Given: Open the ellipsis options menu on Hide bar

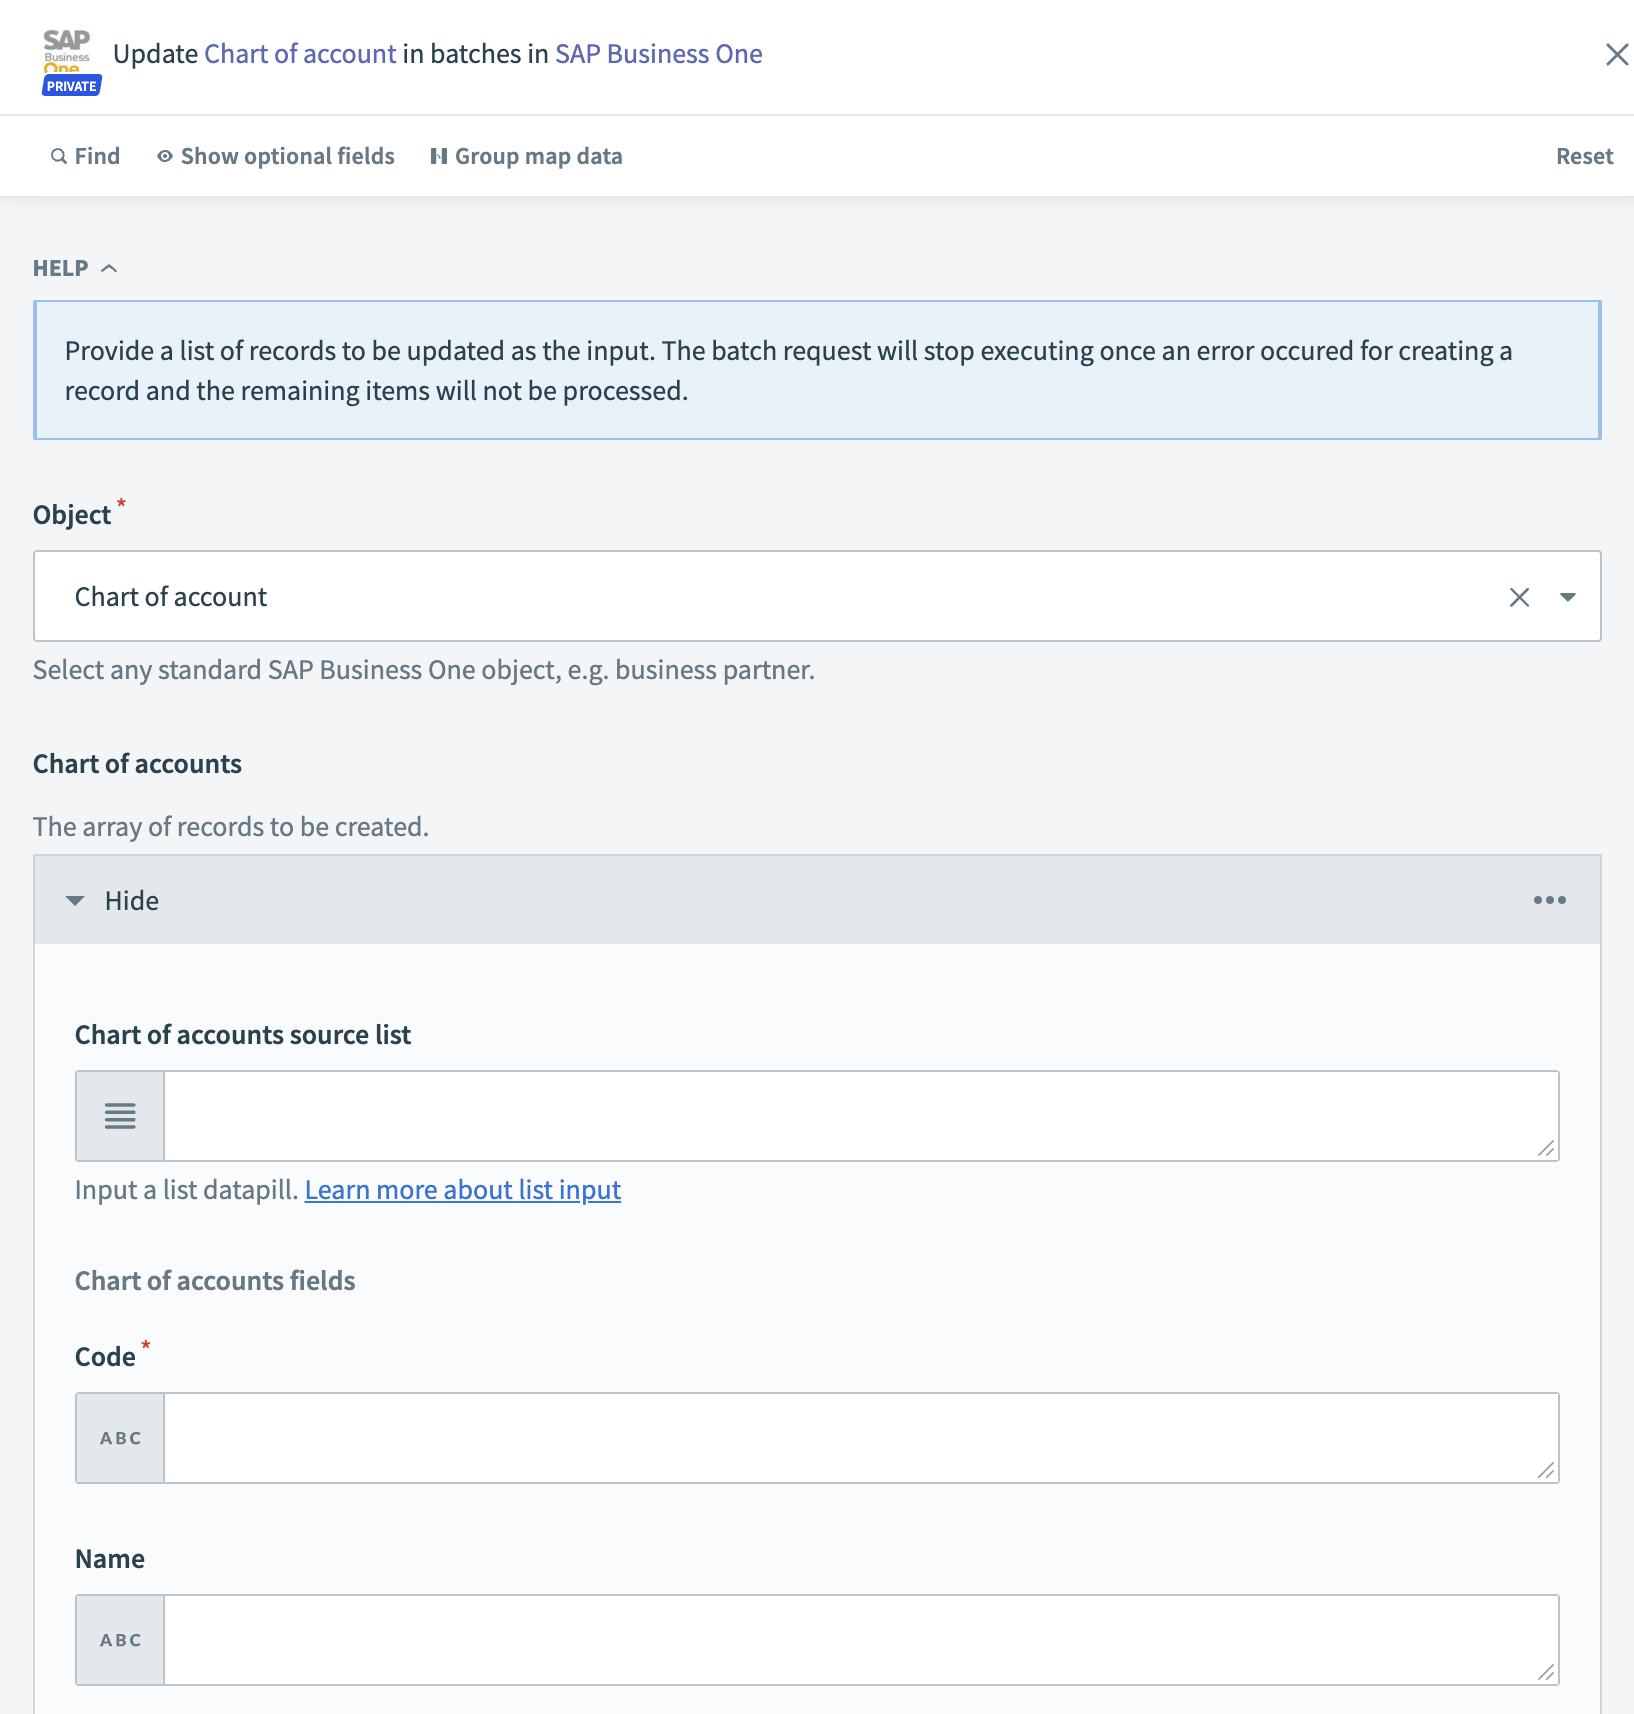Looking at the screenshot, I should pos(1550,900).
